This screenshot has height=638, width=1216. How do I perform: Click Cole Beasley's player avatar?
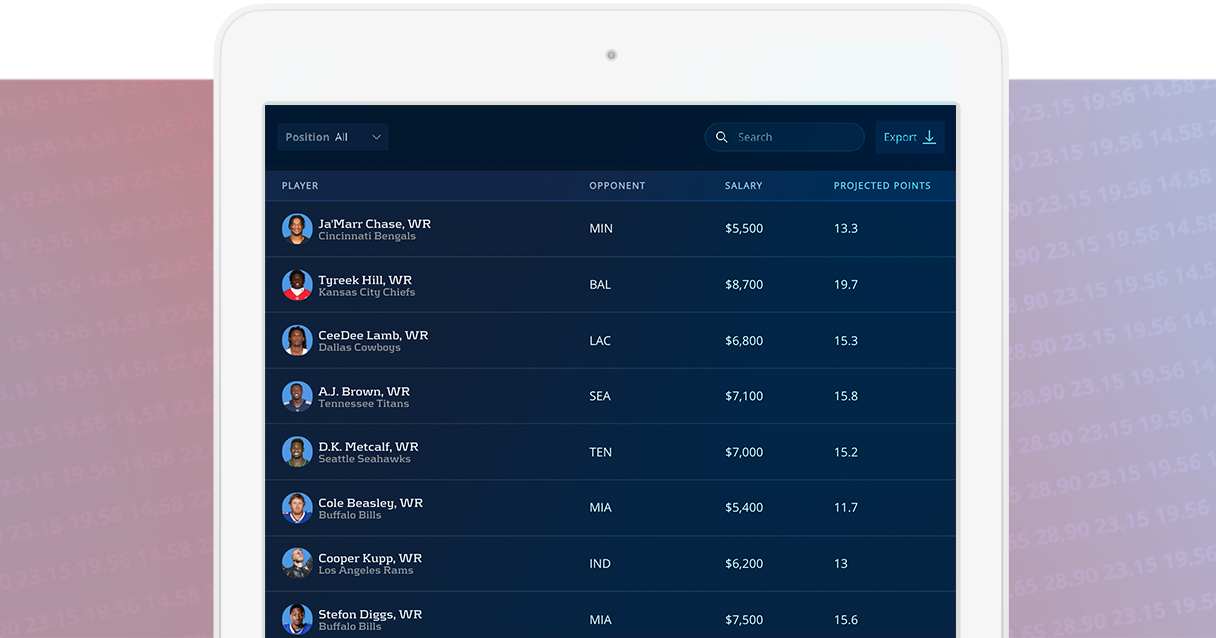[x=297, y=508]
